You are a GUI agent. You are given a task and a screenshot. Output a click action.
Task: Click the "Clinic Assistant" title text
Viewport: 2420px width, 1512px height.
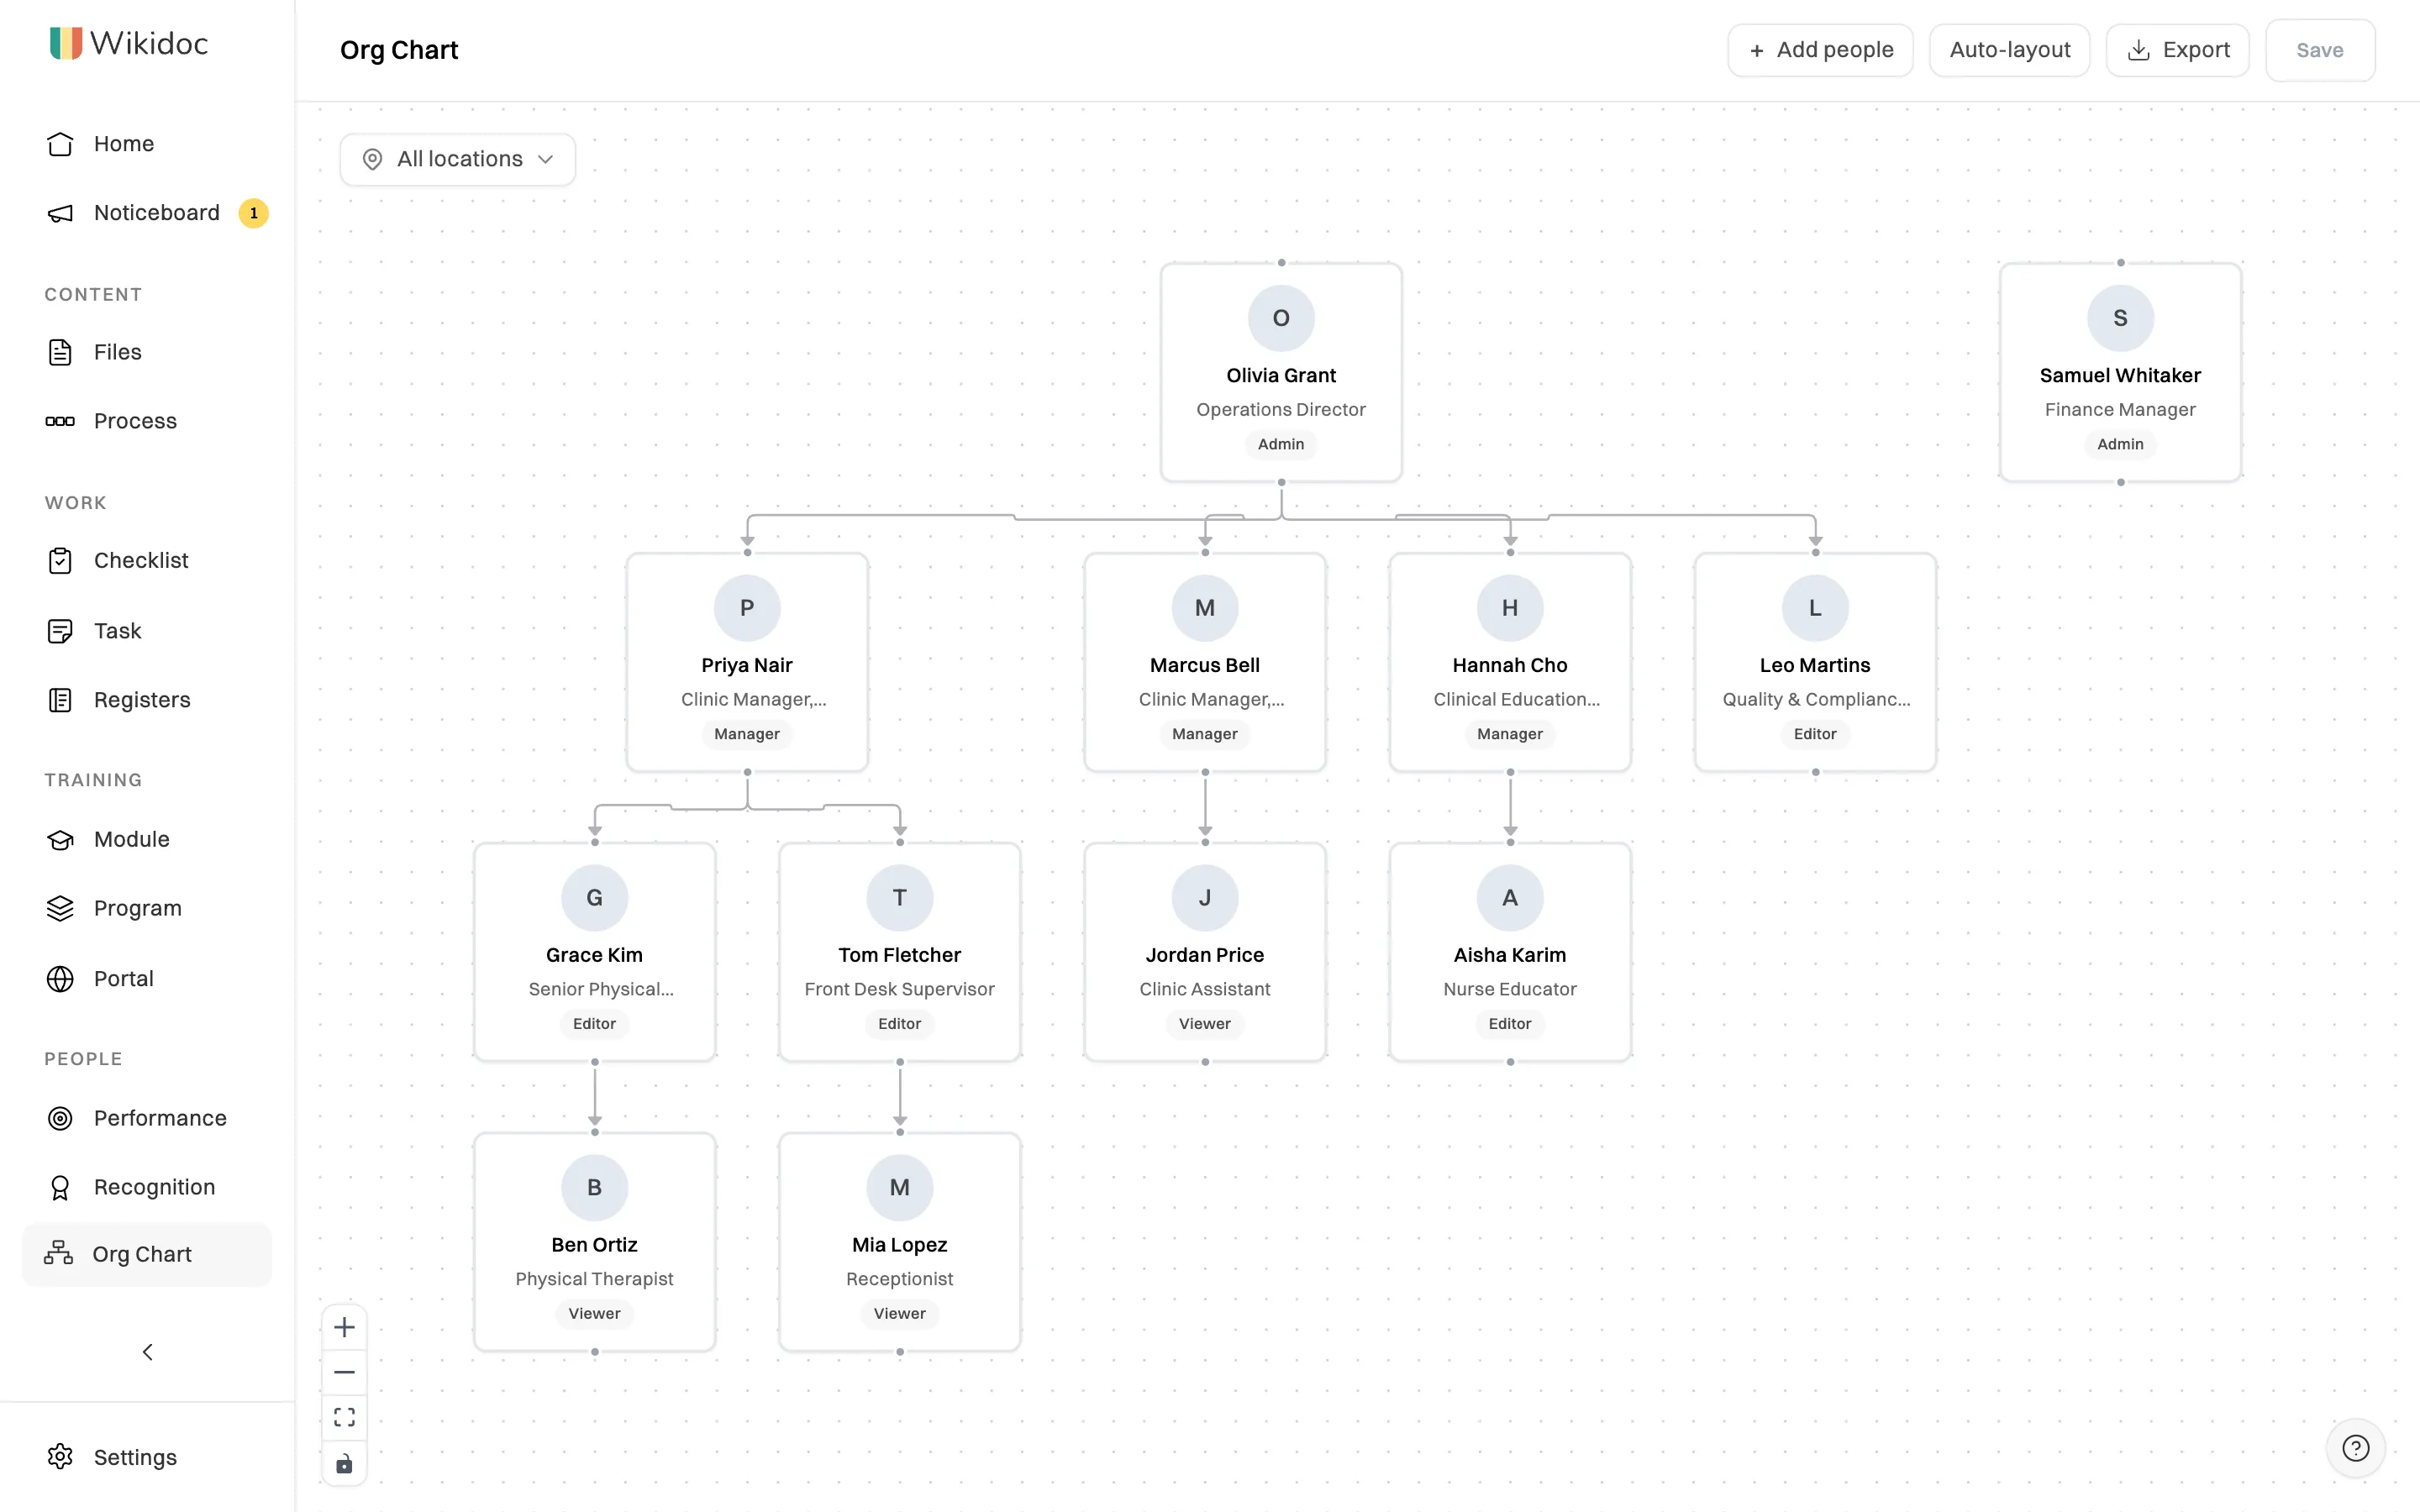coord(1205,989)
